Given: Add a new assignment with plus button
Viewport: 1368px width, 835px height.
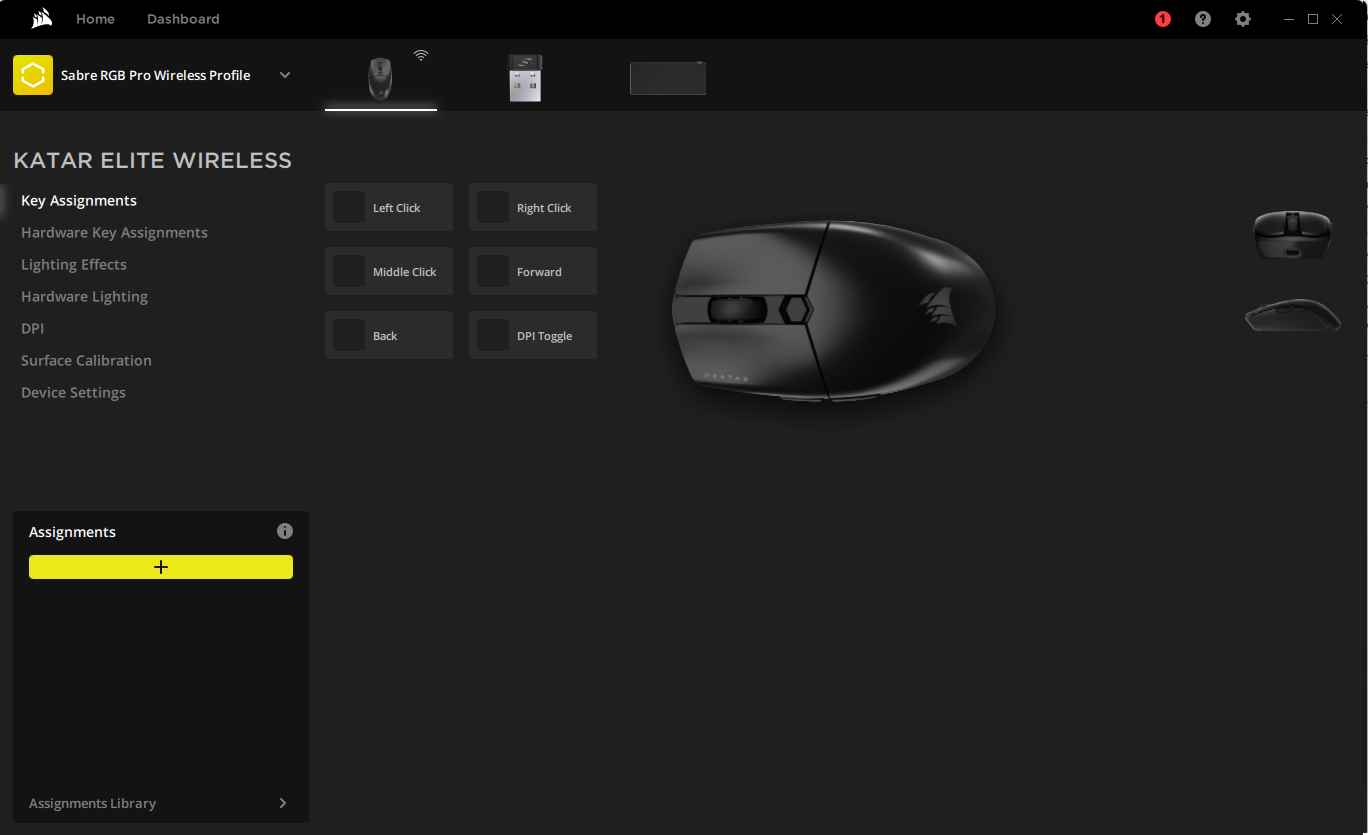Looking at the screenshot, I should point(161,567).
